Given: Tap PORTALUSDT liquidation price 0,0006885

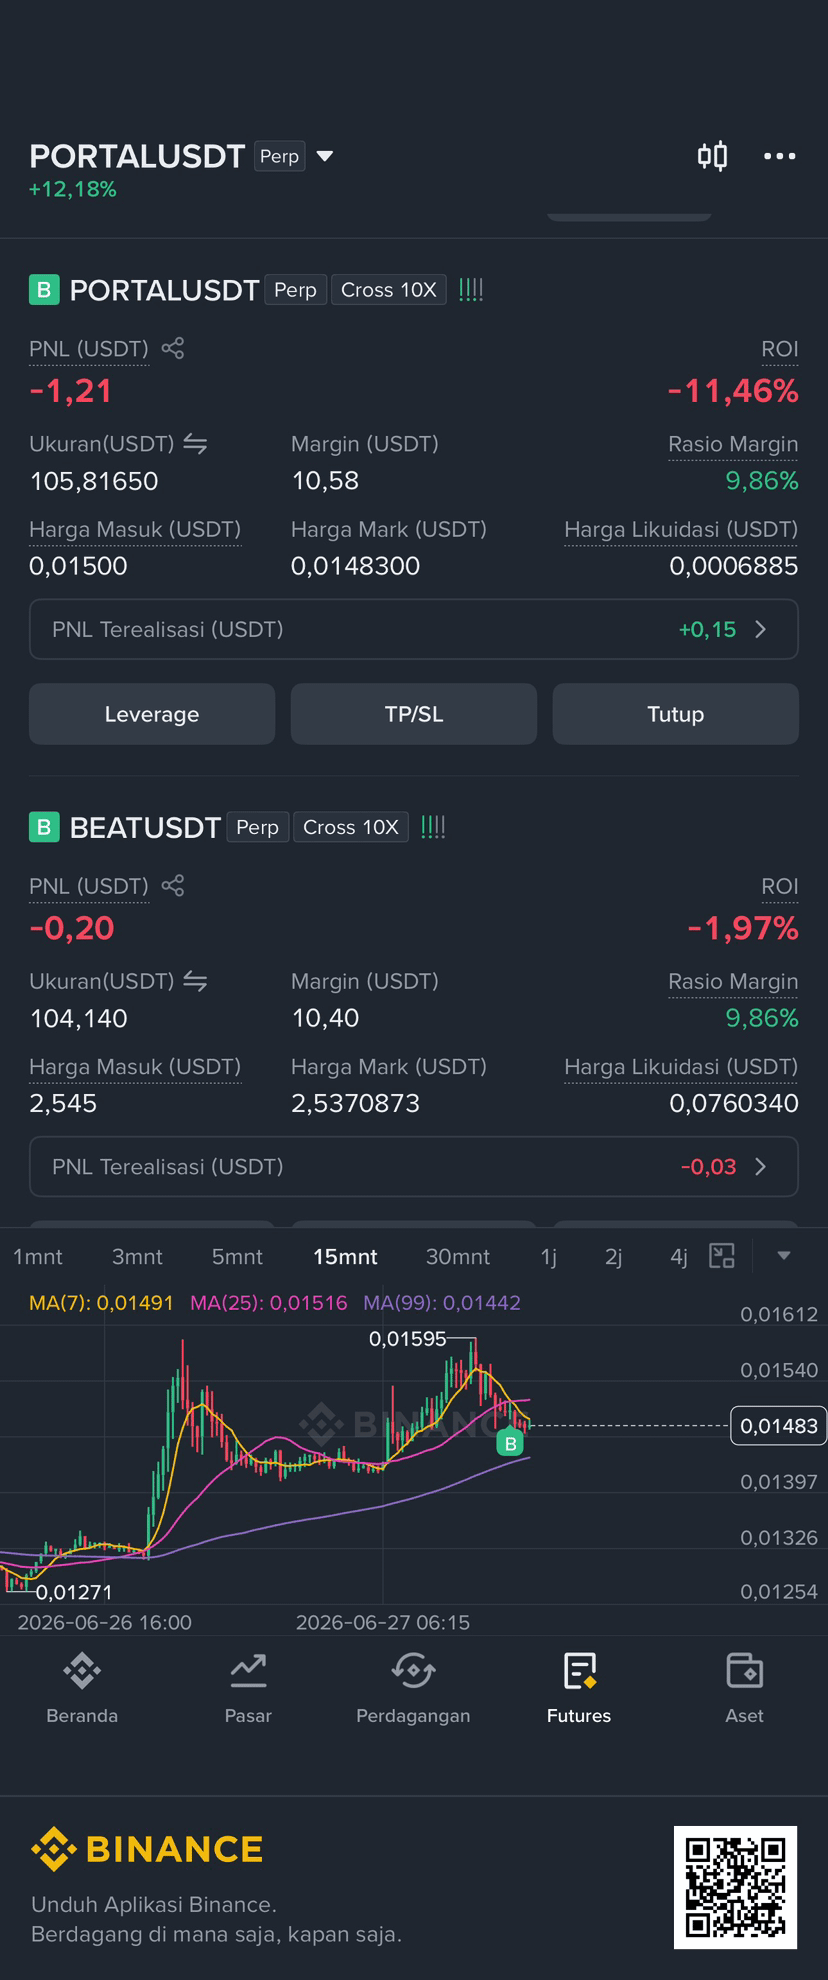Looking at the screenshot, I should tap(734, 566).
